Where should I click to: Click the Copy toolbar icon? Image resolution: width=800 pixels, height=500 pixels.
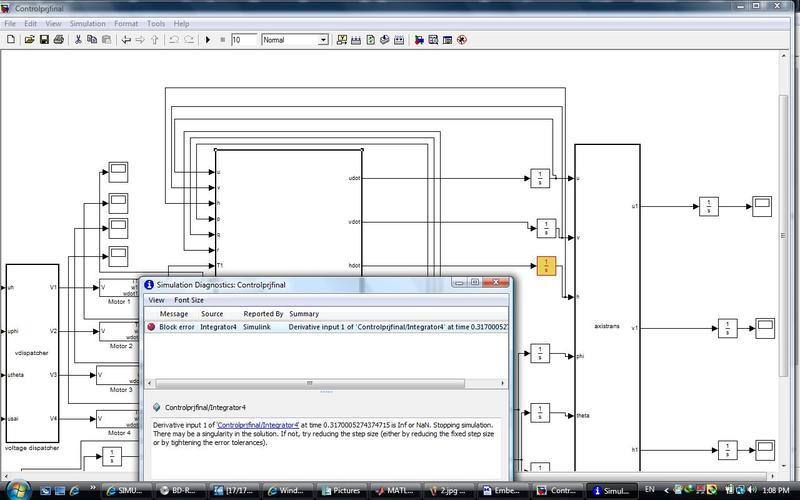tap(92, 40)
